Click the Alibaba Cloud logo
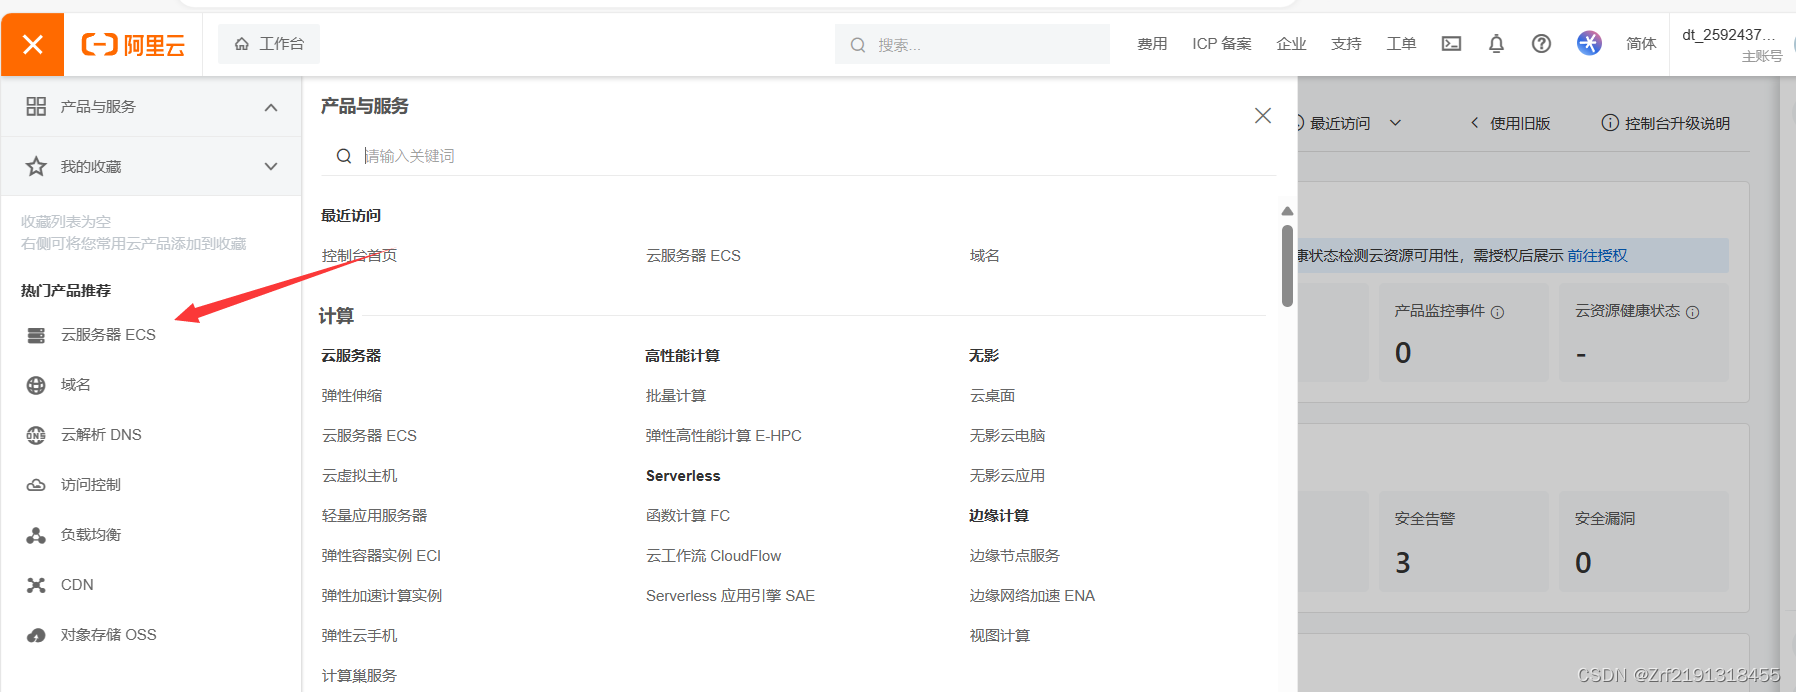This screenshot has height=692, width=1796. [x=133, y=44]
